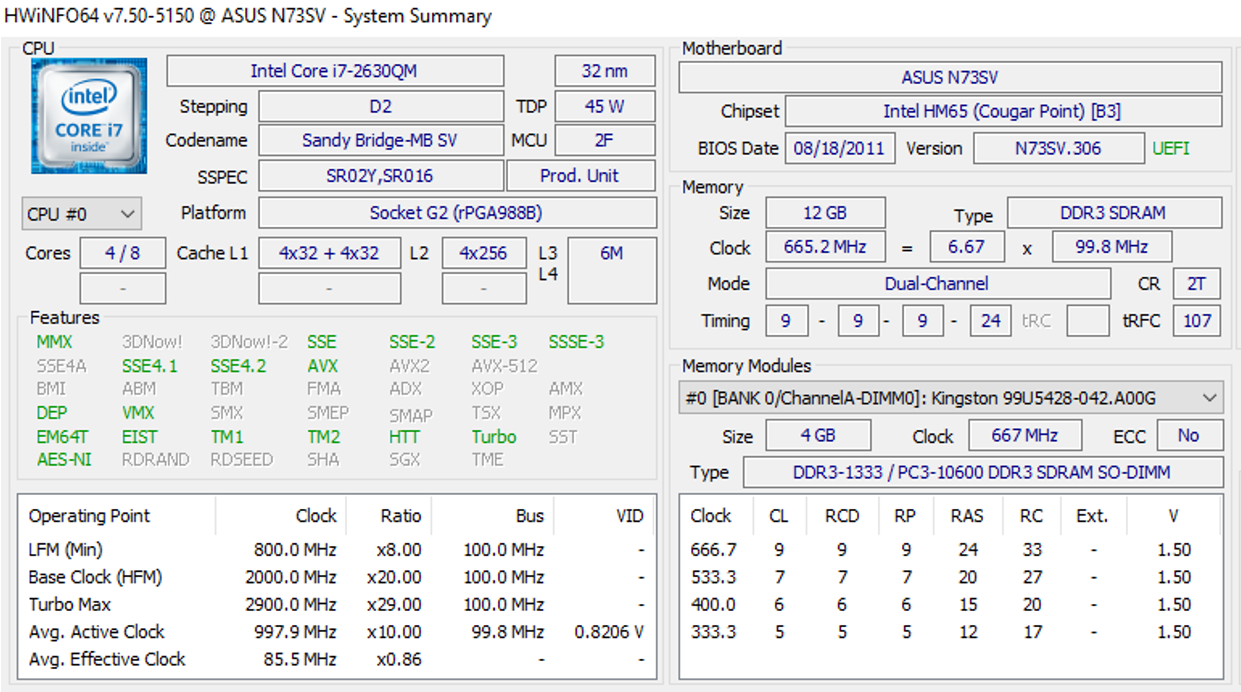Screen dimensions: 1241x692
Task: Select the DDR3-1333 / PC3-10600 module type field
Action: 982,472
